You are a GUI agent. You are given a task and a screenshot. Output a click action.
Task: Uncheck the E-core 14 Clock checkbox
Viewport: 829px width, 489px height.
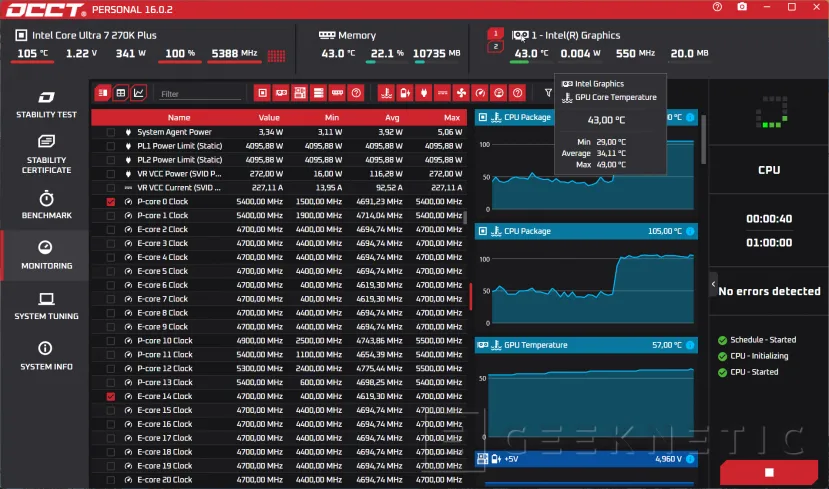(111, 397)
